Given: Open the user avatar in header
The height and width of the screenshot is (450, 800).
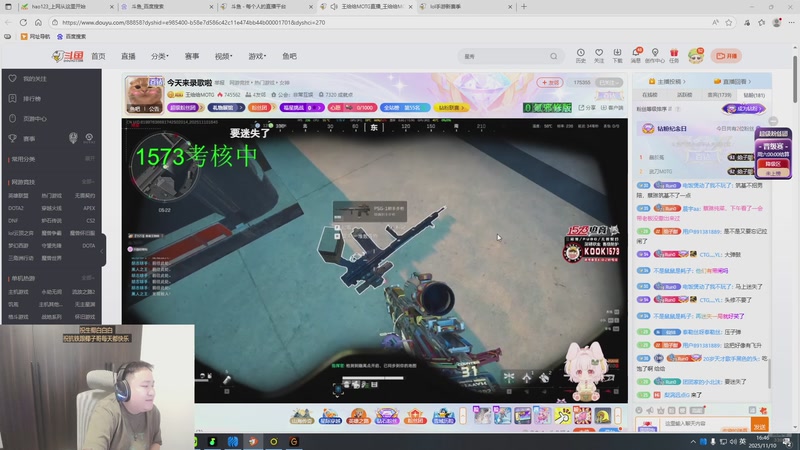Looking at the screenshot, I should 696,56.
